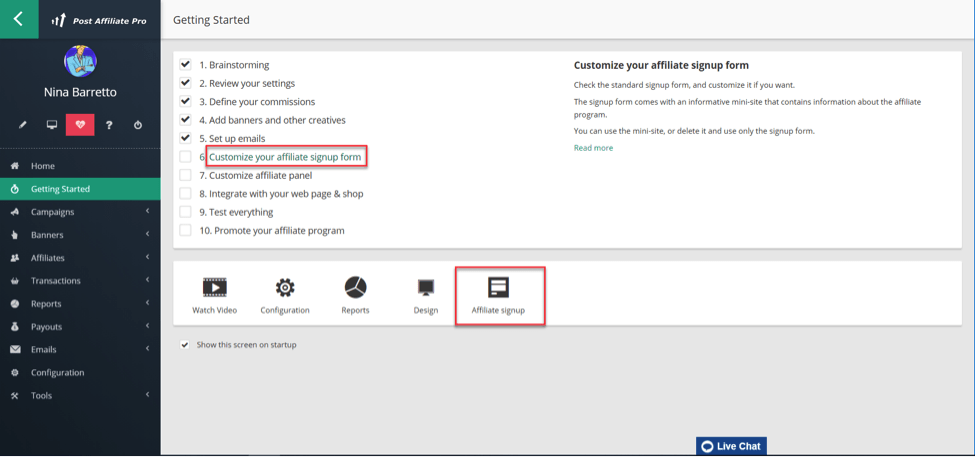Open Campaigns menu item label
The width and height of the screenshot is (975, 457).
point(52,212)
